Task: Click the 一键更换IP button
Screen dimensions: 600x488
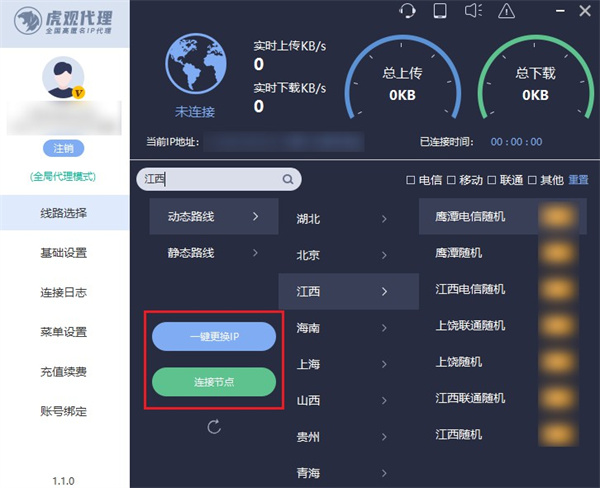Action: point(214,336)
